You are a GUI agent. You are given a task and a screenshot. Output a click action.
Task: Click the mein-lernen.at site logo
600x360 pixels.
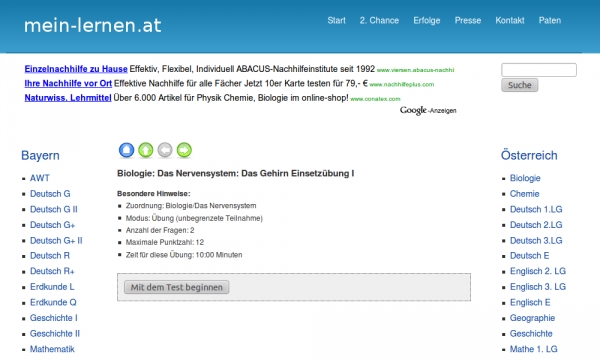click(93, 26)
